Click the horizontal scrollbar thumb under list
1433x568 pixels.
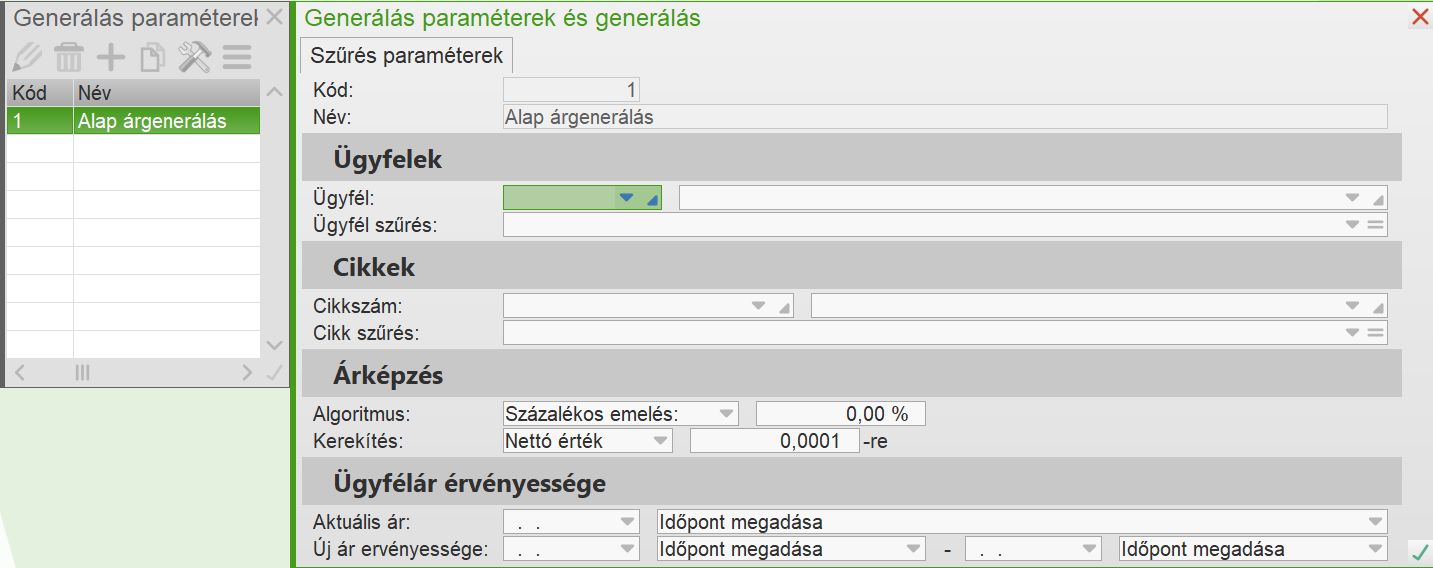[83, 373]
